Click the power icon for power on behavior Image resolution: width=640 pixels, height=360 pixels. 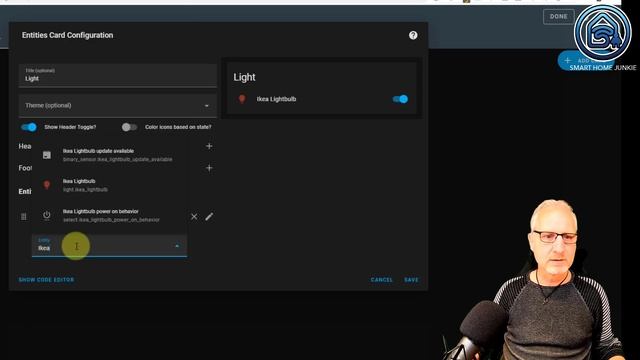[x=47, y=215]
